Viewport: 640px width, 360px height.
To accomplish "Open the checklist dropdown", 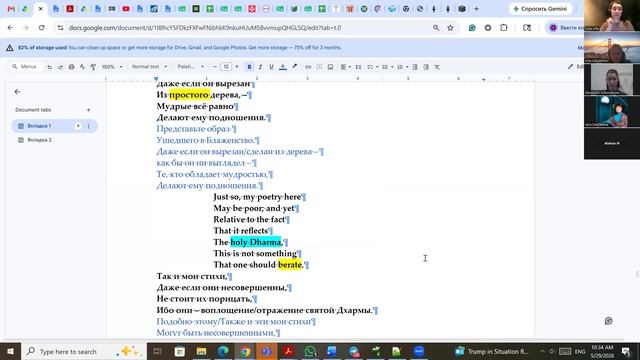I will coord(372,67).
